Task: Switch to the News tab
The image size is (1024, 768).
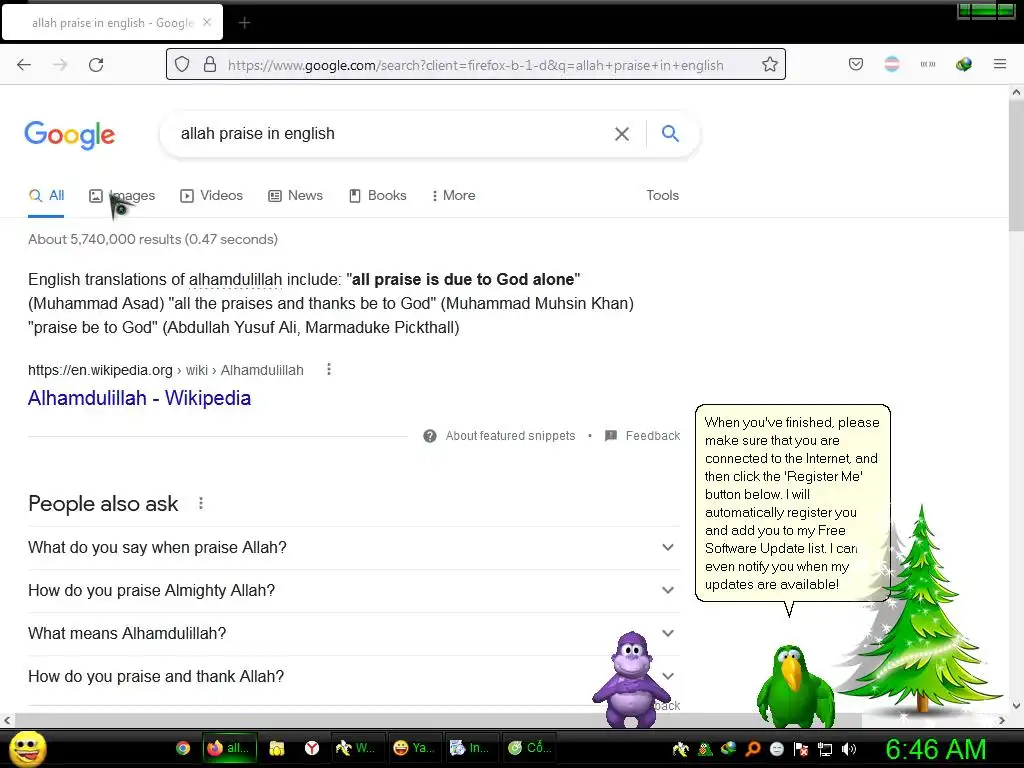Action: [296, 195]
